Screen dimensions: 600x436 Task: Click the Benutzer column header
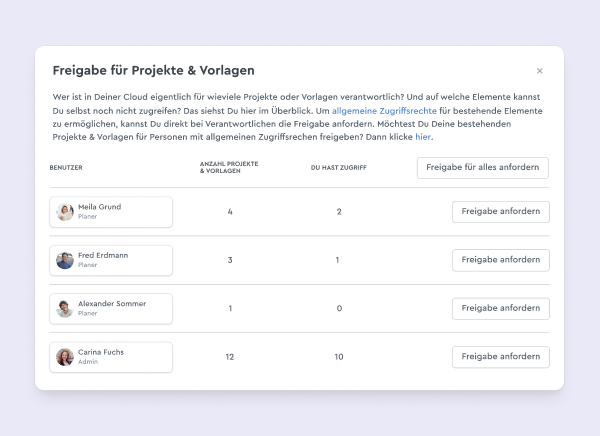click(66, 168)
